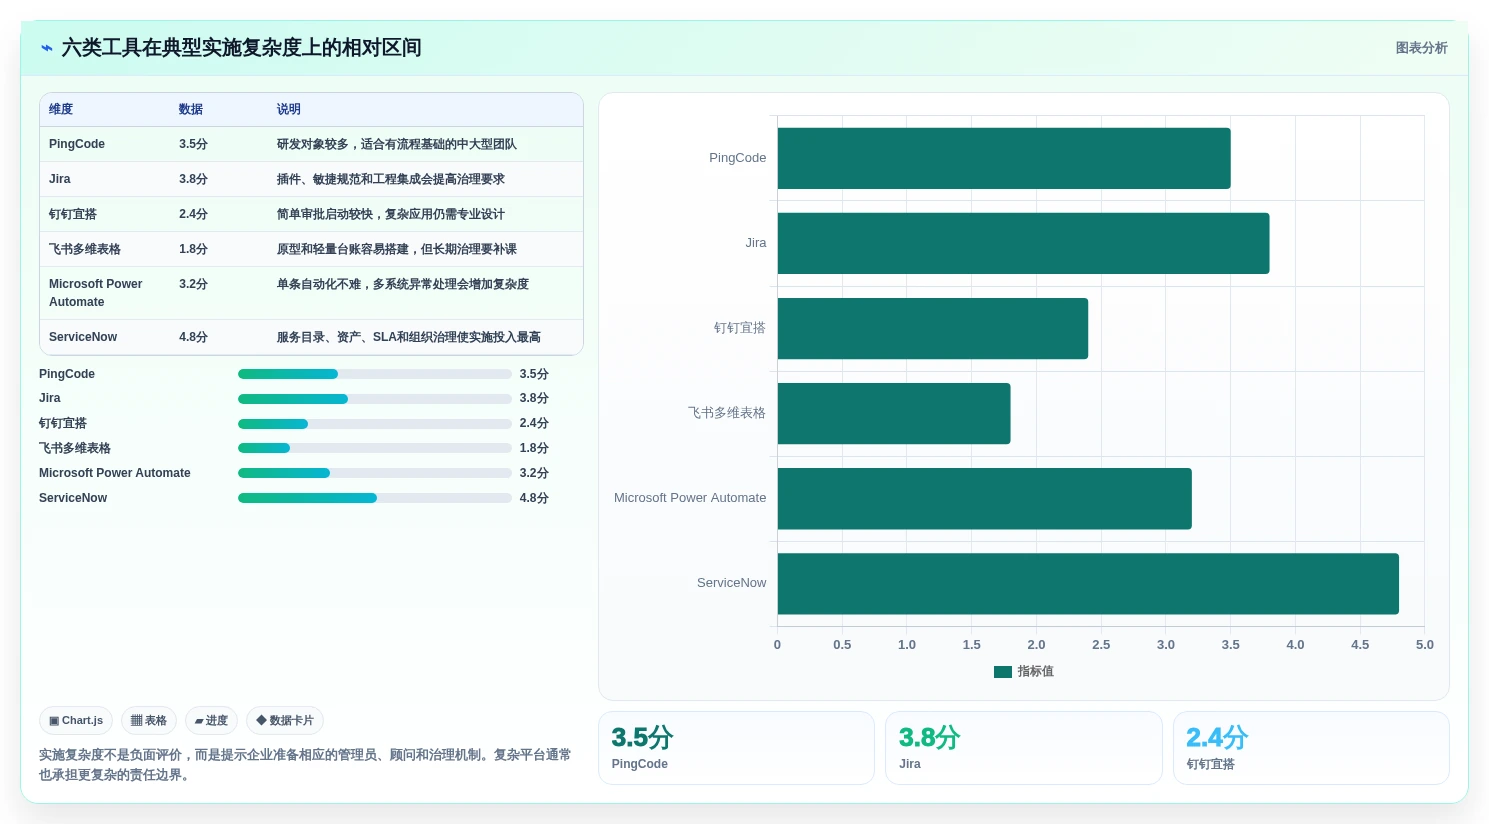The height and width of the screenshot is (824, 1489).
Task: Click the ServiceNow bar in chart
Action: pyautogui.click(x=1088, y=583)
